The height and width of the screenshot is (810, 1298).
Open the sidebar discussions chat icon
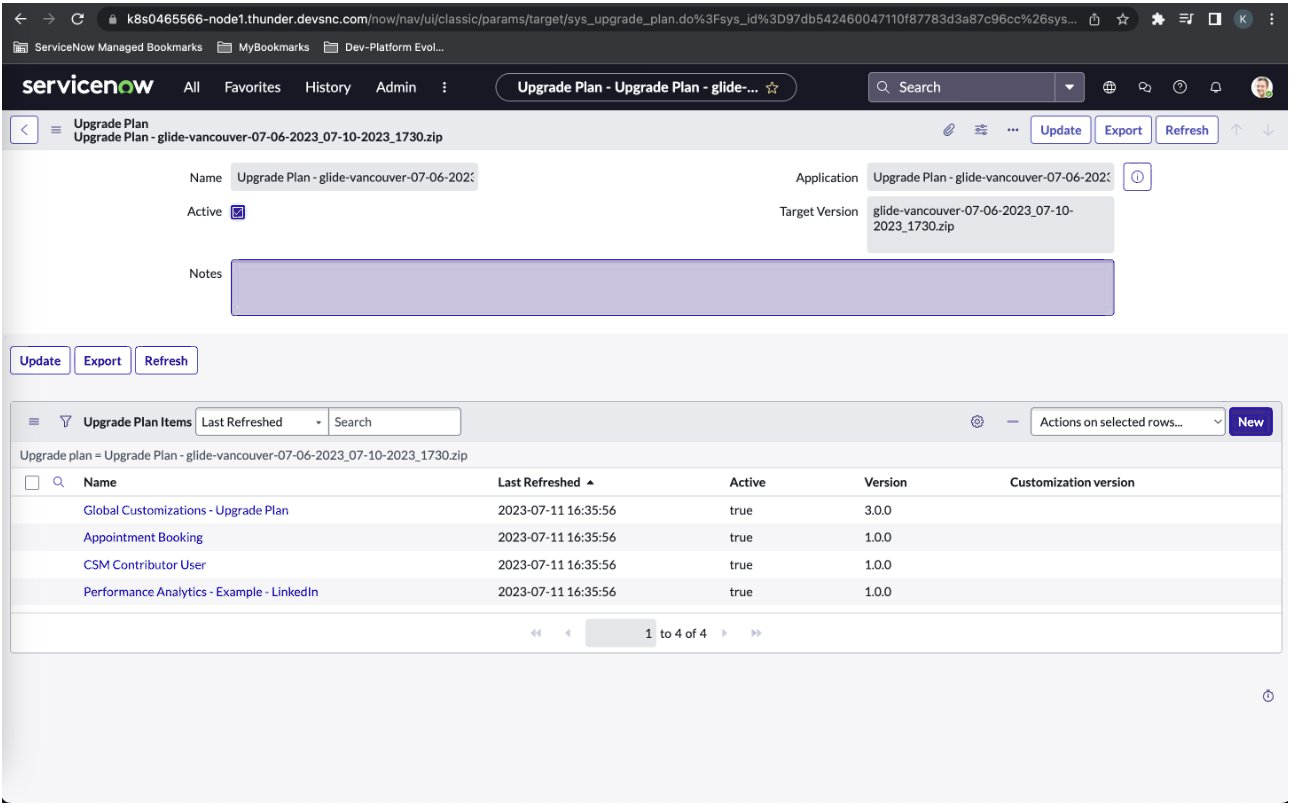pos(1145,87)
